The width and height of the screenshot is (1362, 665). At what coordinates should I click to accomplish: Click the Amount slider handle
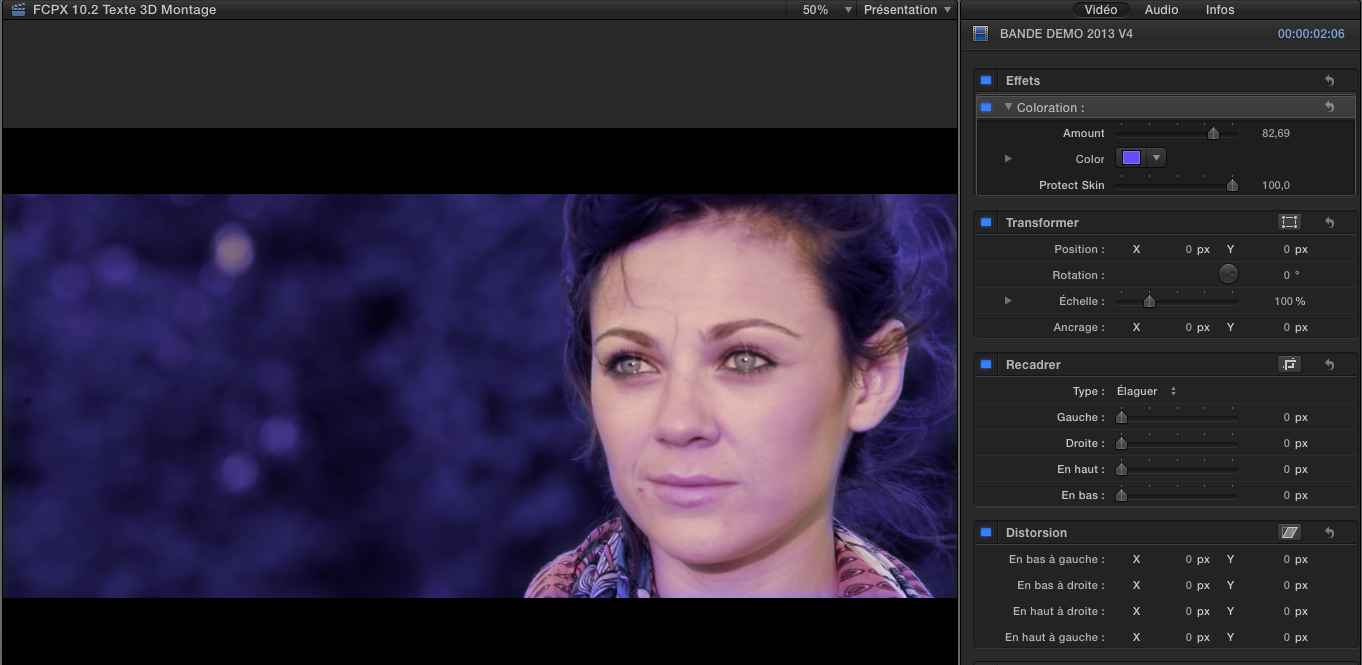pyautogui.click(x=1213, y=133)
